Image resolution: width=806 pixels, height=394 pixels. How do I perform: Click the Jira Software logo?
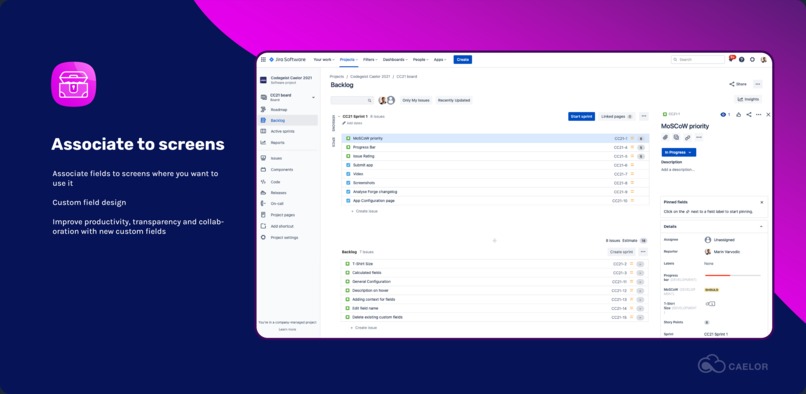pyautogui.click(x=287, y=60)
